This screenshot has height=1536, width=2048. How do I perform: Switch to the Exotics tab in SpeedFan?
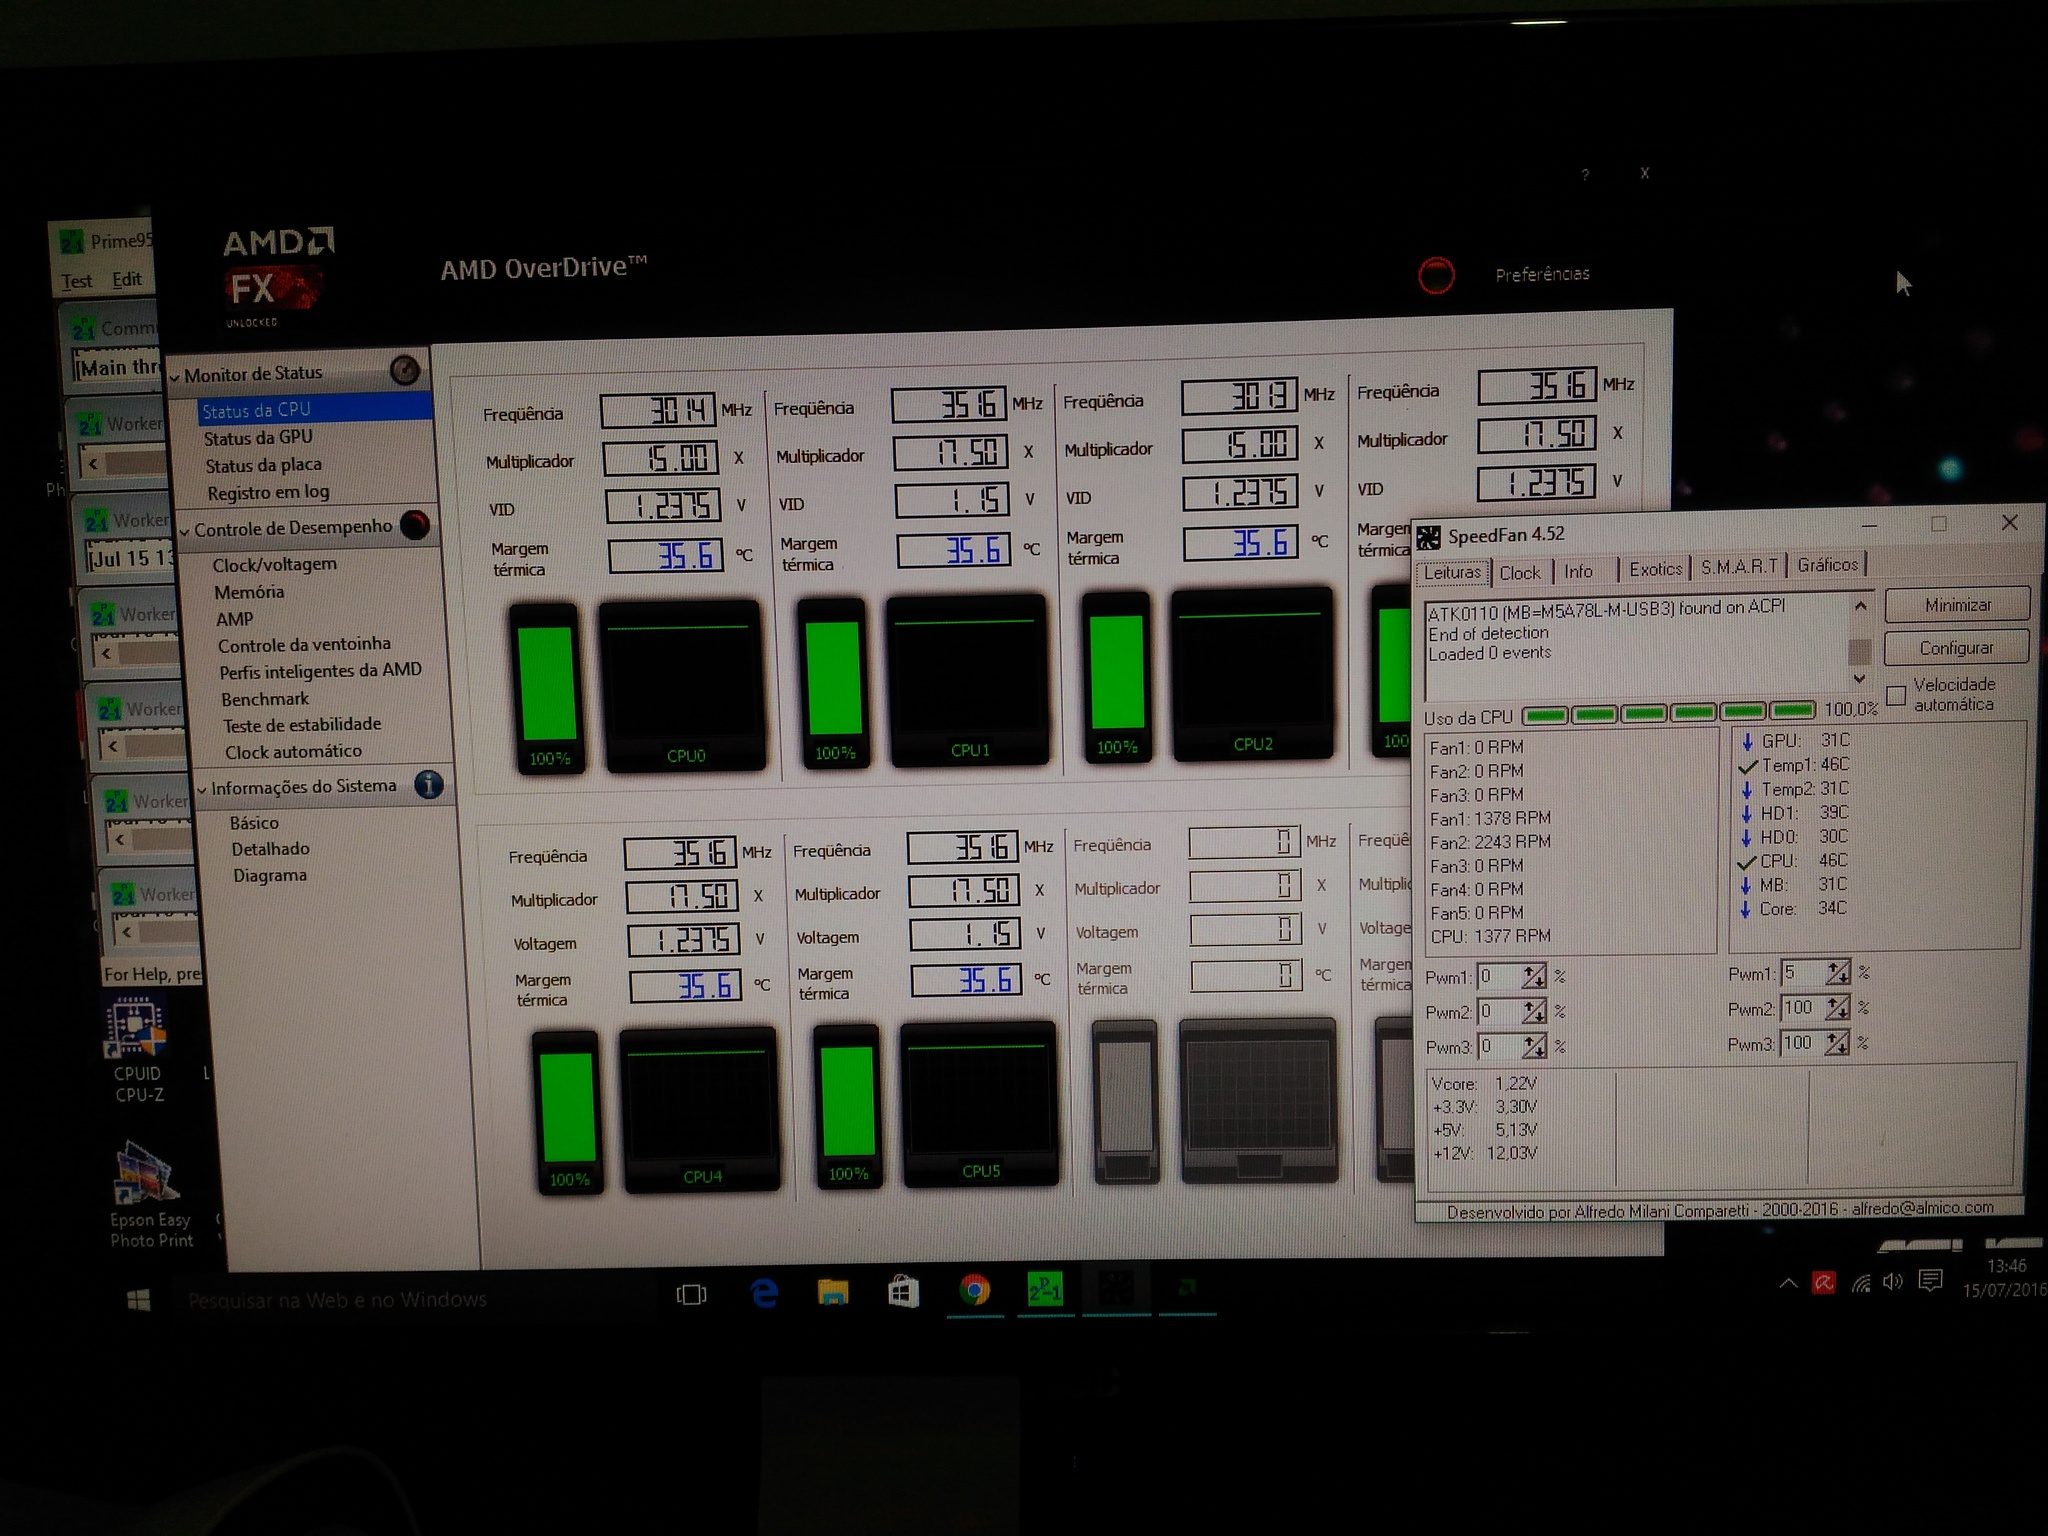coord(1655,569)
